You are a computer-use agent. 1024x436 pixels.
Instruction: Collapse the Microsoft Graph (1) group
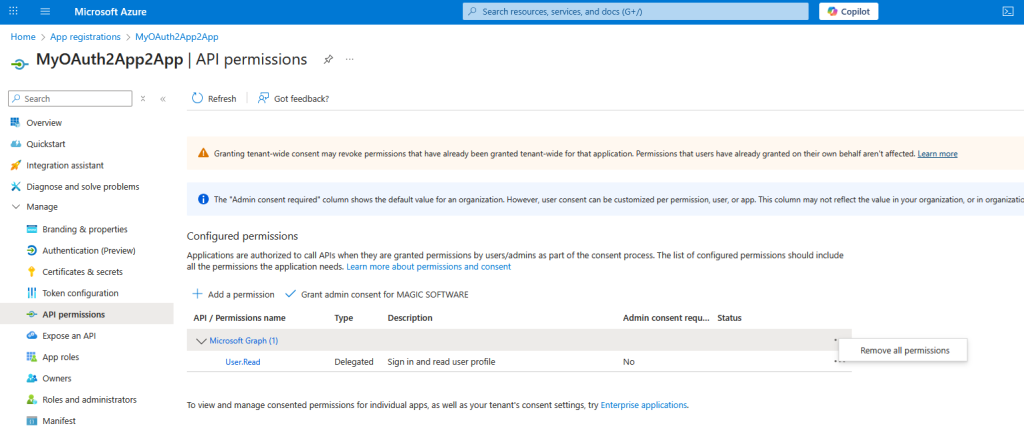click(x=200, y=341)
